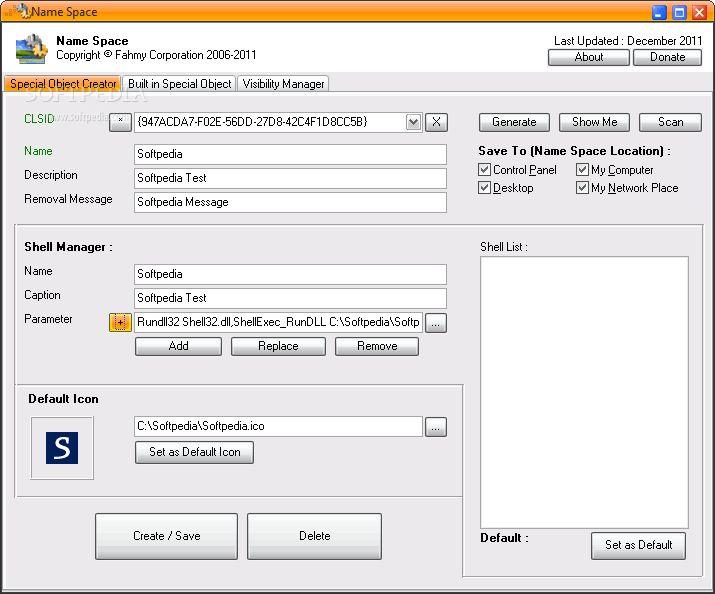Click the Name Space application logo icon
This screenshot has height=594, width=715.
[x=31, y=49]
